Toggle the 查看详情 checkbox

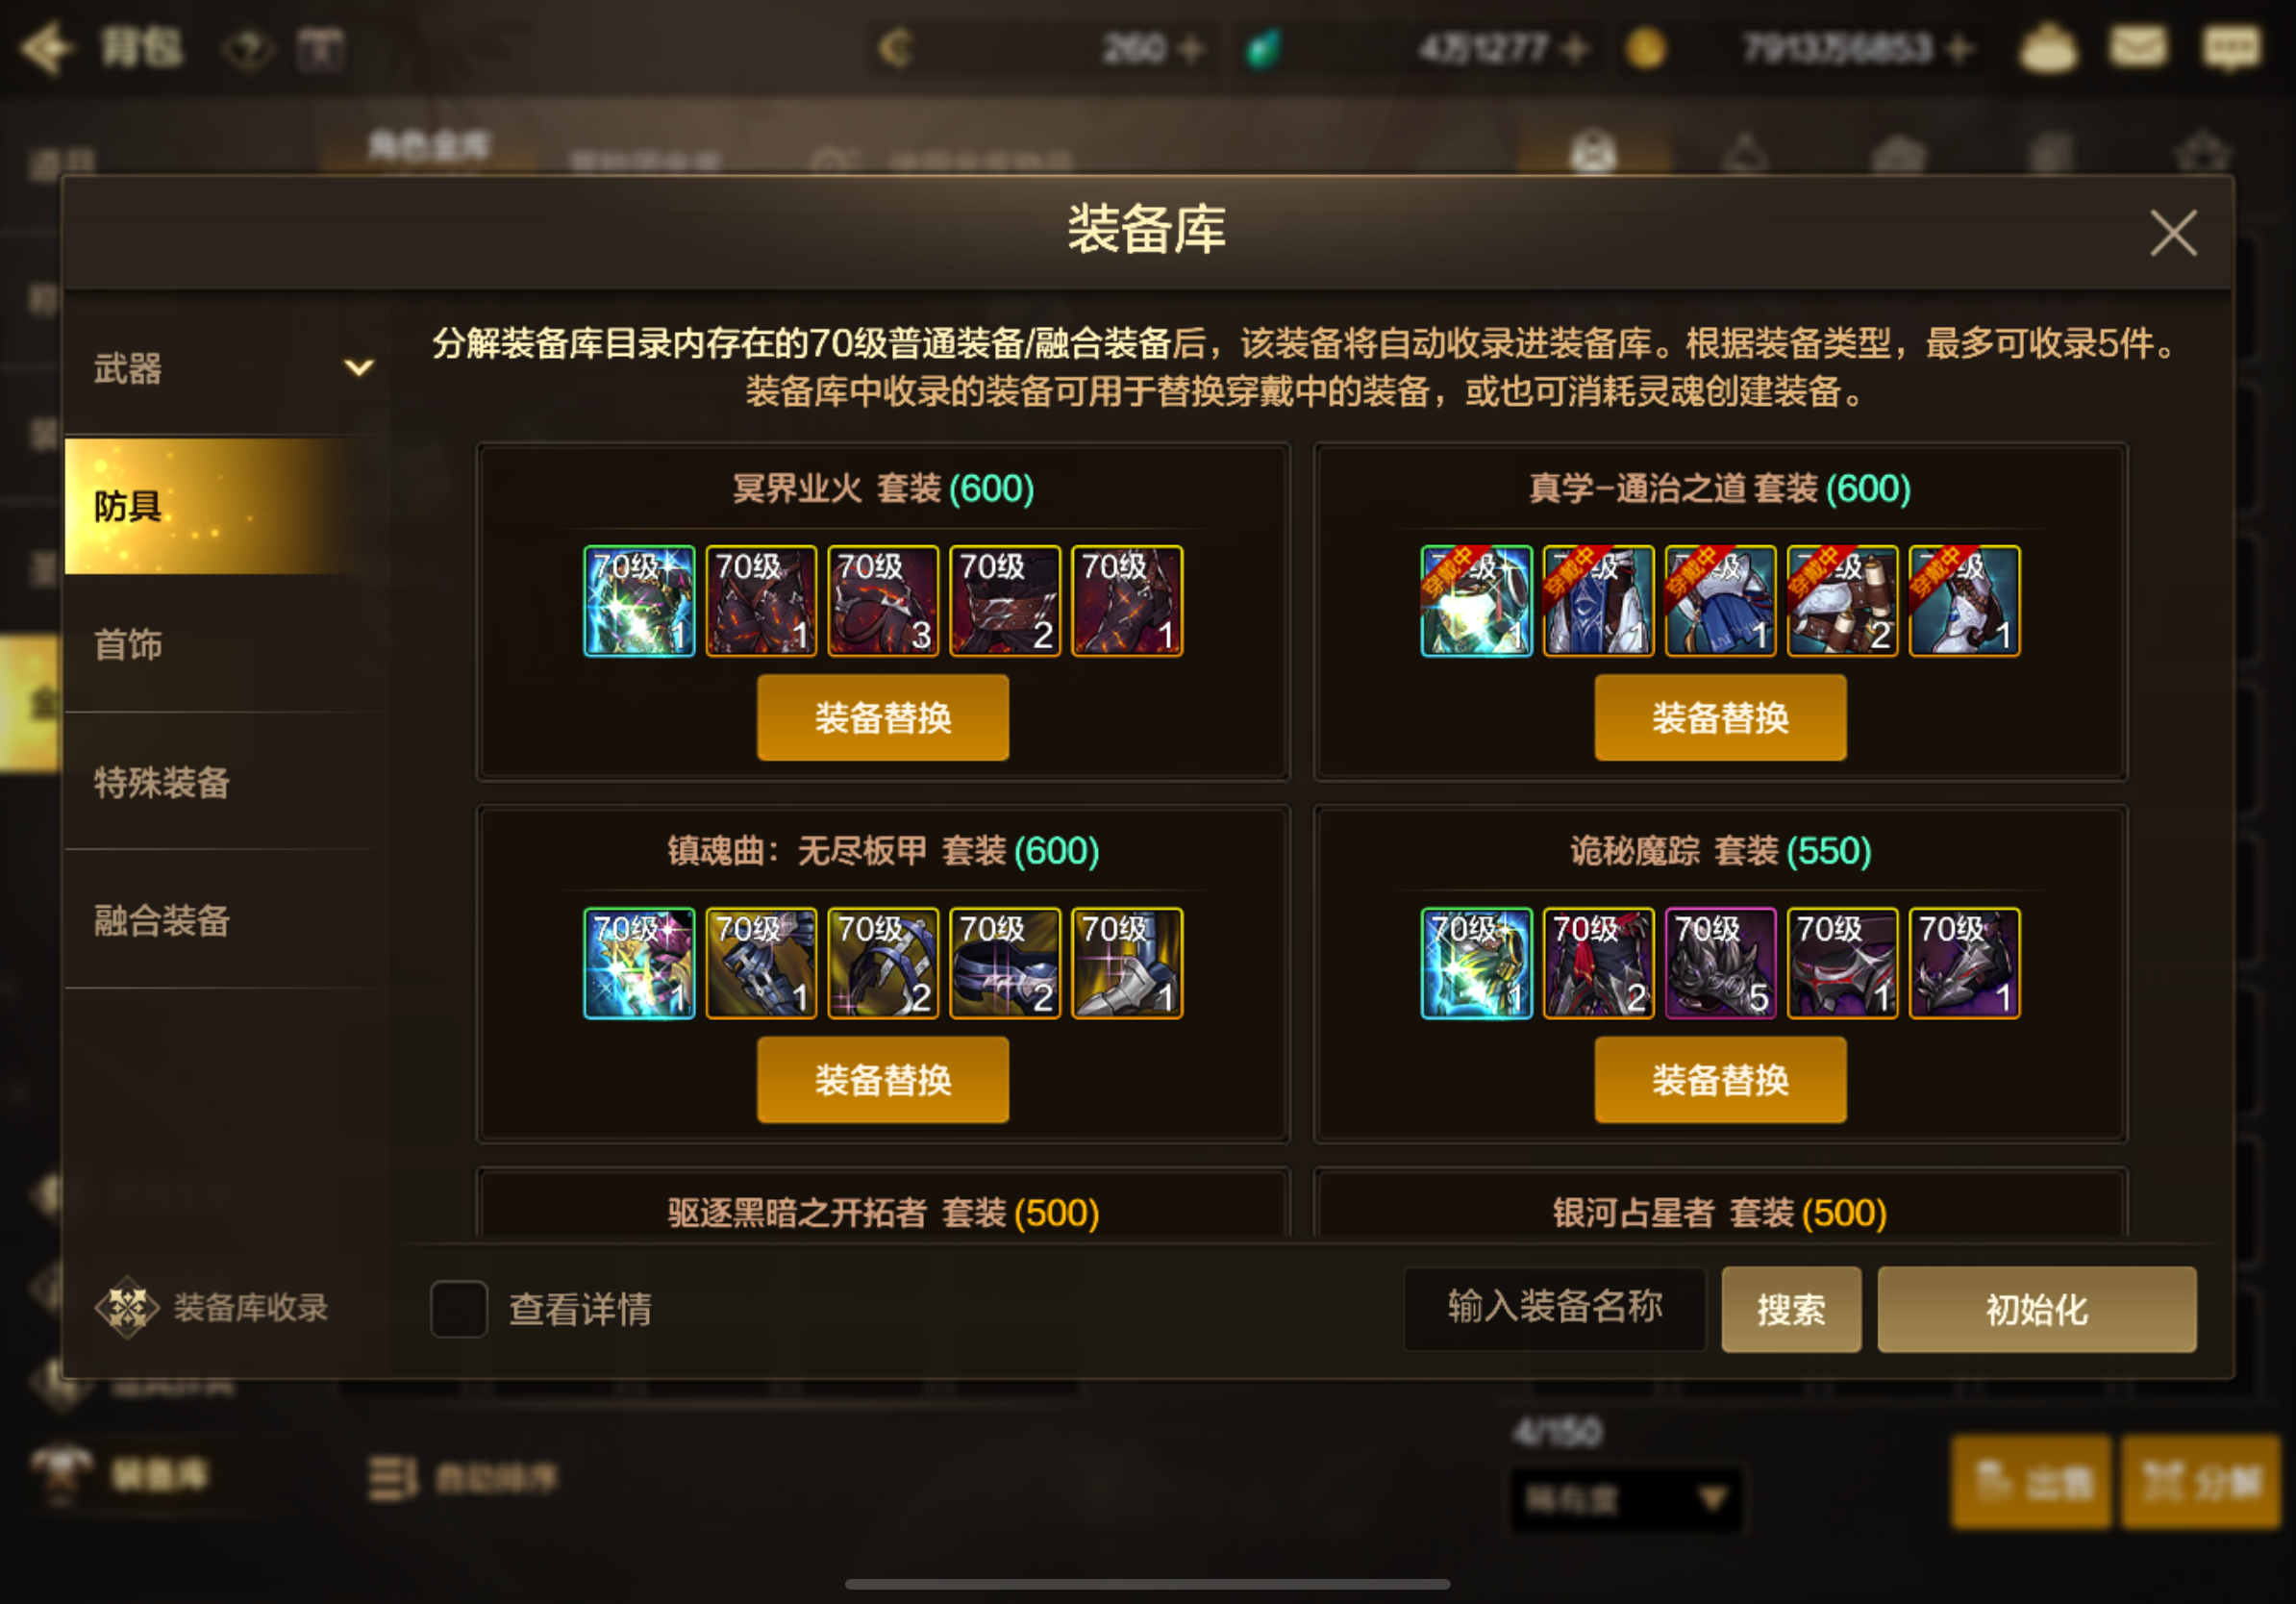pos(459,1309)
